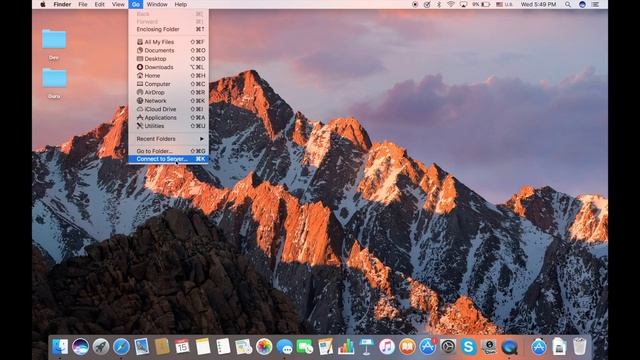
Task: Open Applications folder stack in Dock
Action: (x=539, y=347)
